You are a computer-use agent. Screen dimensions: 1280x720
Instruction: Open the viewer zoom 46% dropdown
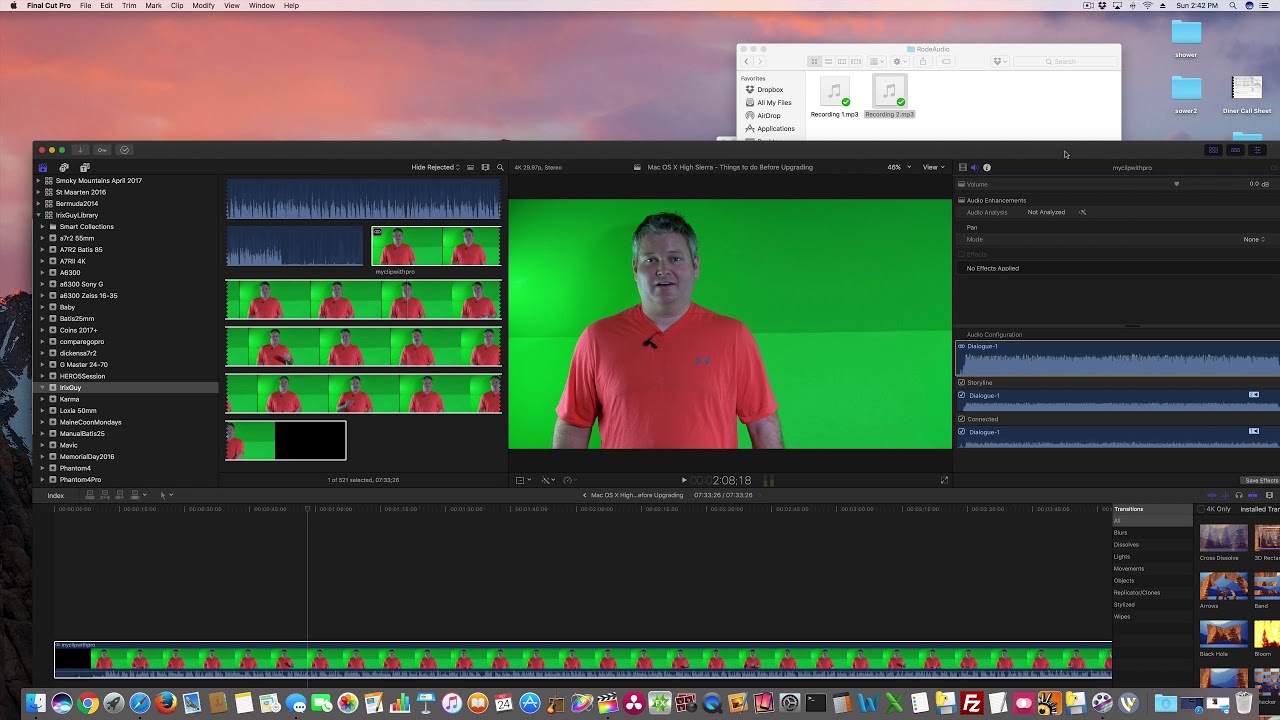click(x=898, y=167)
